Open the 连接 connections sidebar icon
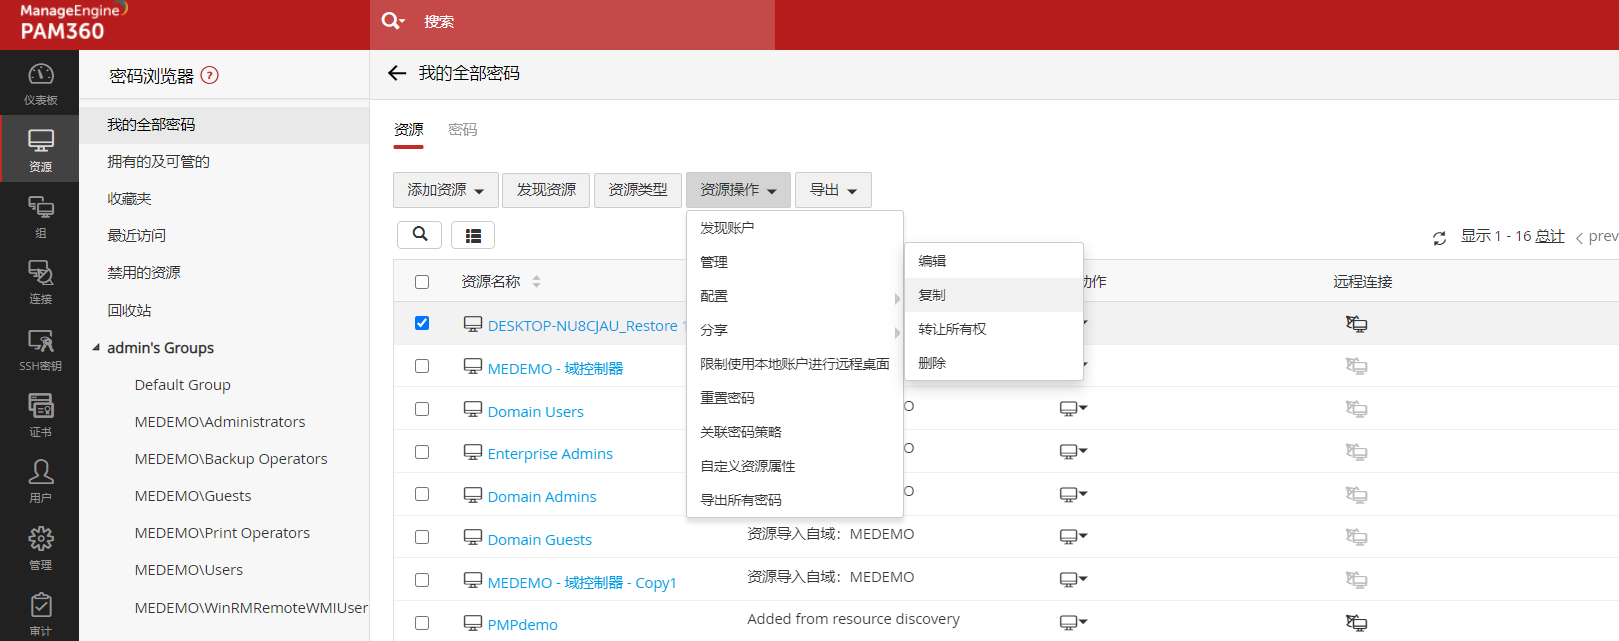The width and height of the screenshot is (1619, 641). (x=40, y=281)
